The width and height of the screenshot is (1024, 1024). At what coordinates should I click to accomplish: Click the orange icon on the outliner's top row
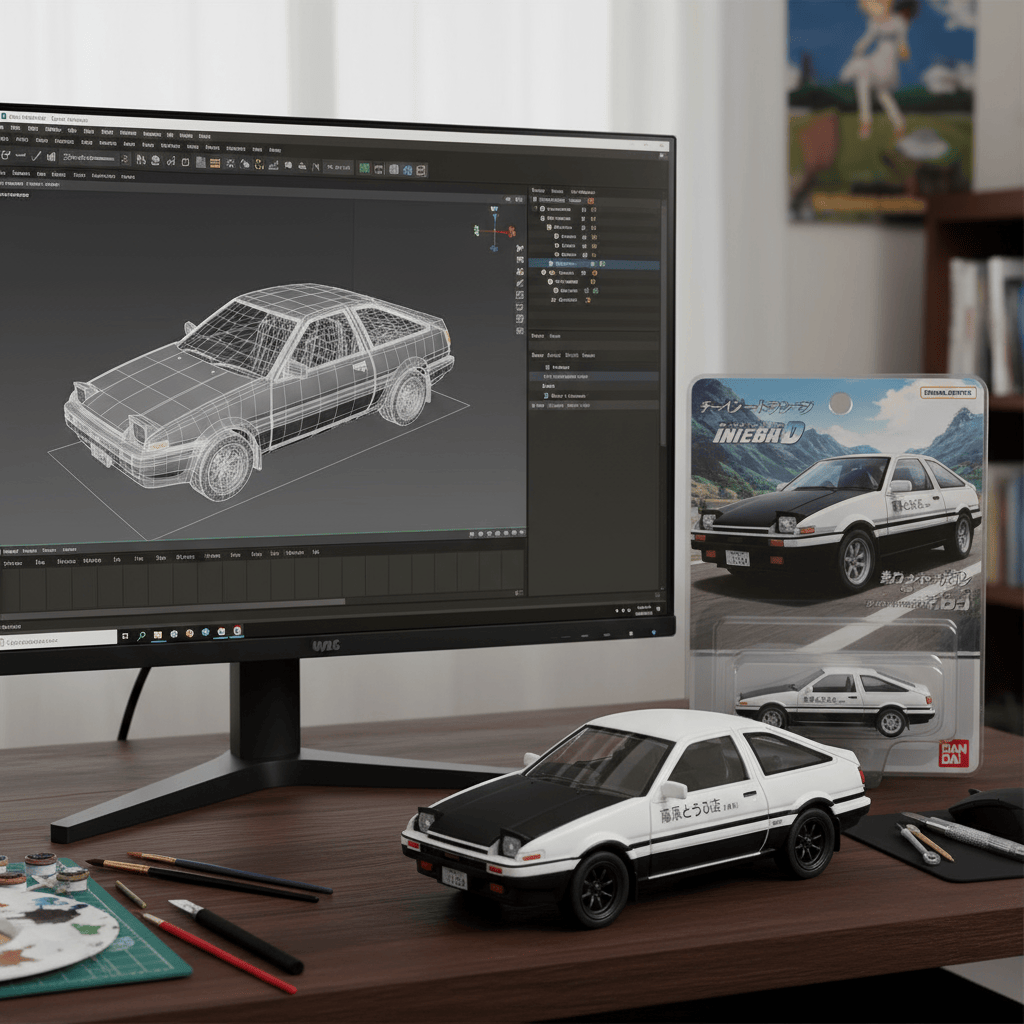click(592, 200)
